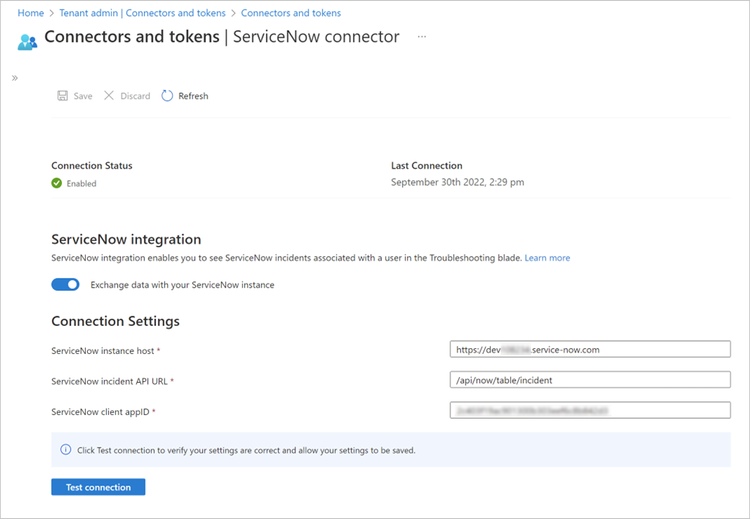
Task: Edit the ServiceNow incident API URL field
Action: tap(590, 380)
